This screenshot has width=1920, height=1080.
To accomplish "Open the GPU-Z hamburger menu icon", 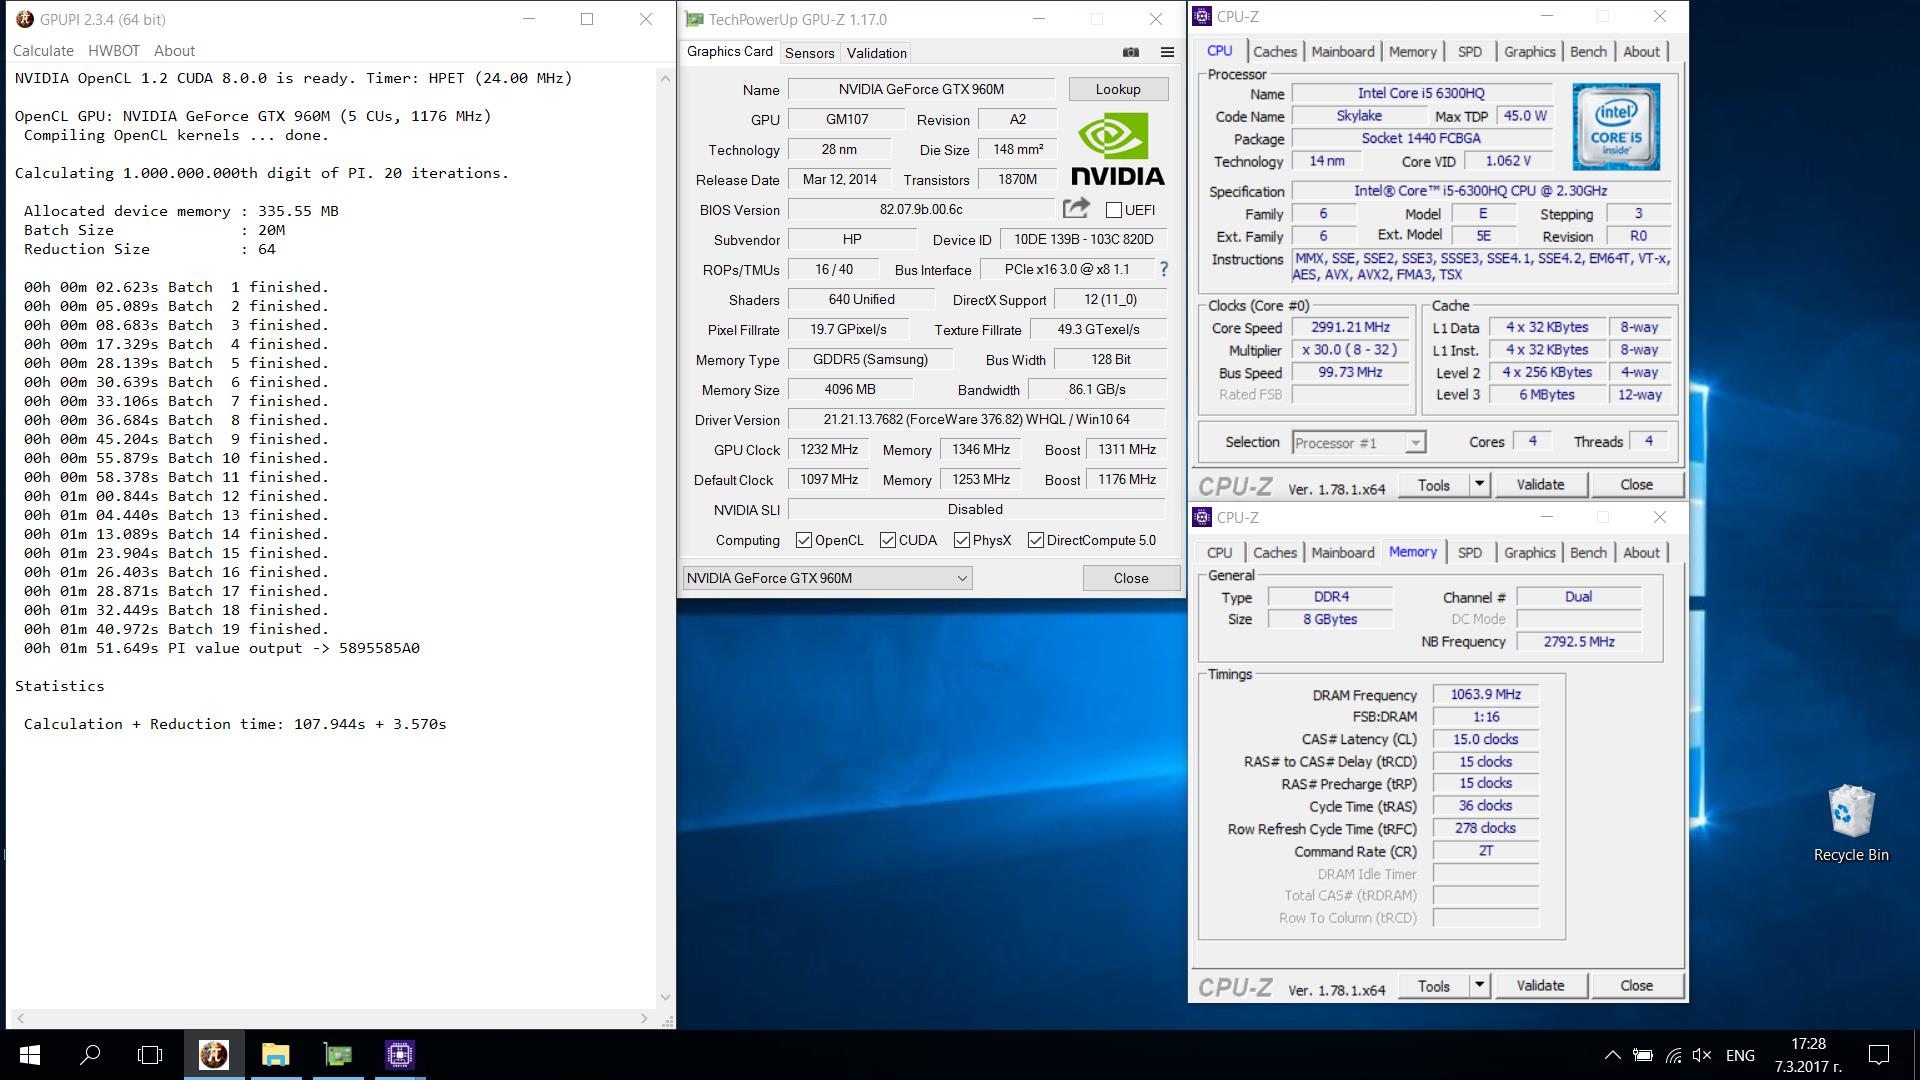I will pos(1167,52).
